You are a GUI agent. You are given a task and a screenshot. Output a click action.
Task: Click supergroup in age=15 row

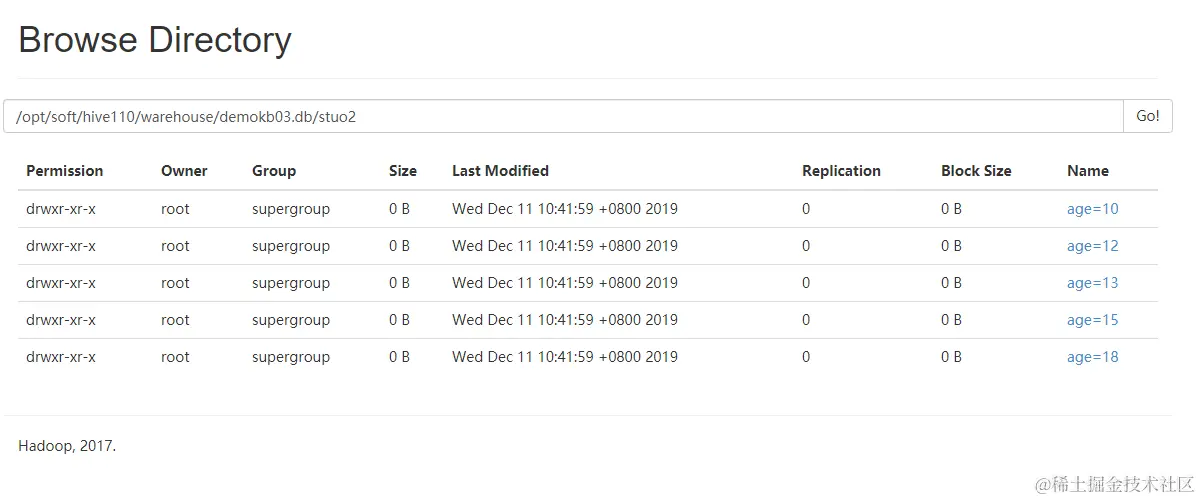pyautogui.click(x=291, y=320)
